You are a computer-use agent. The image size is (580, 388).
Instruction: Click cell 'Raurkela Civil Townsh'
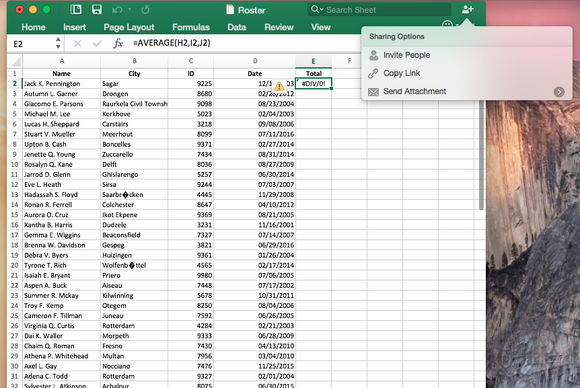click(134, 104)
